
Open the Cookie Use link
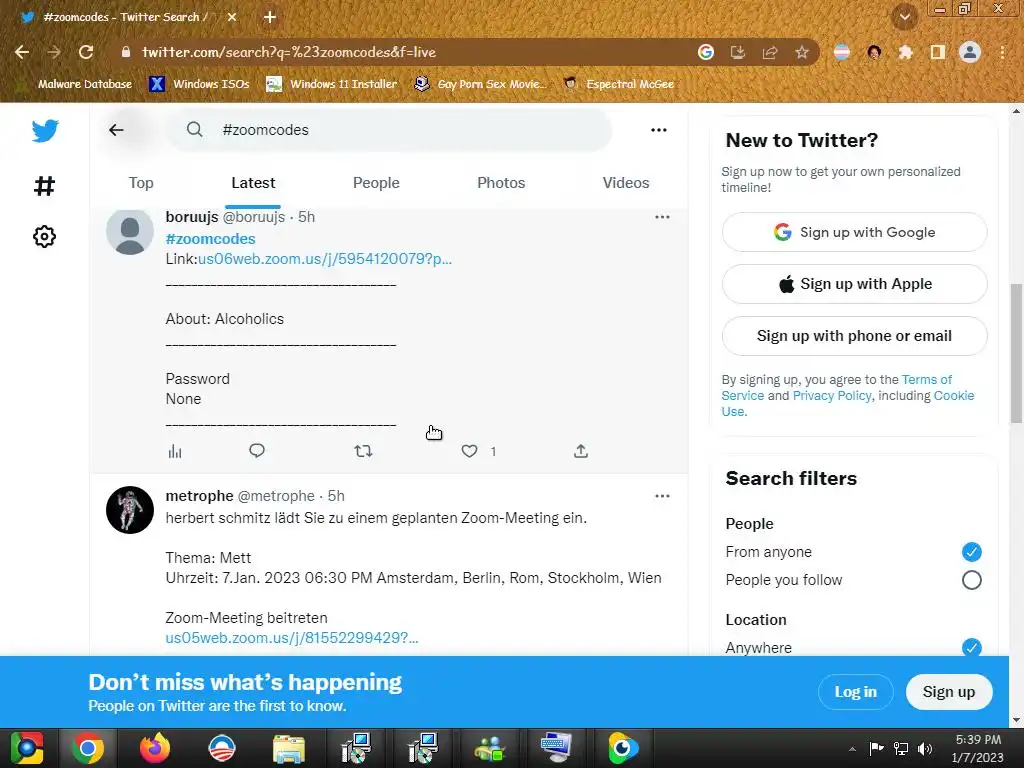click(x=953, y=396)
